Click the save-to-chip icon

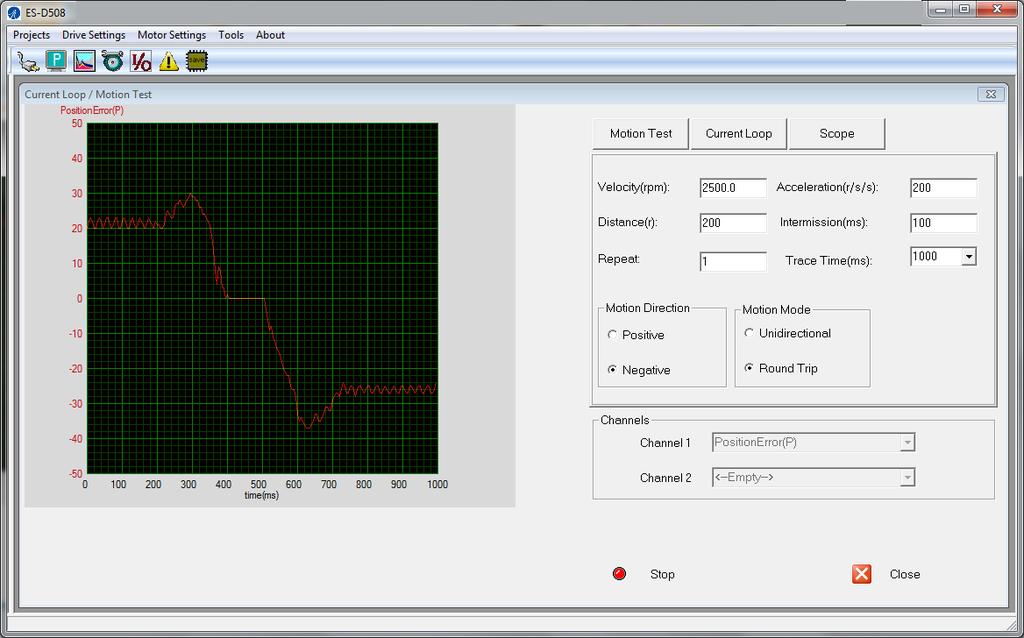[x=197, y=61]
